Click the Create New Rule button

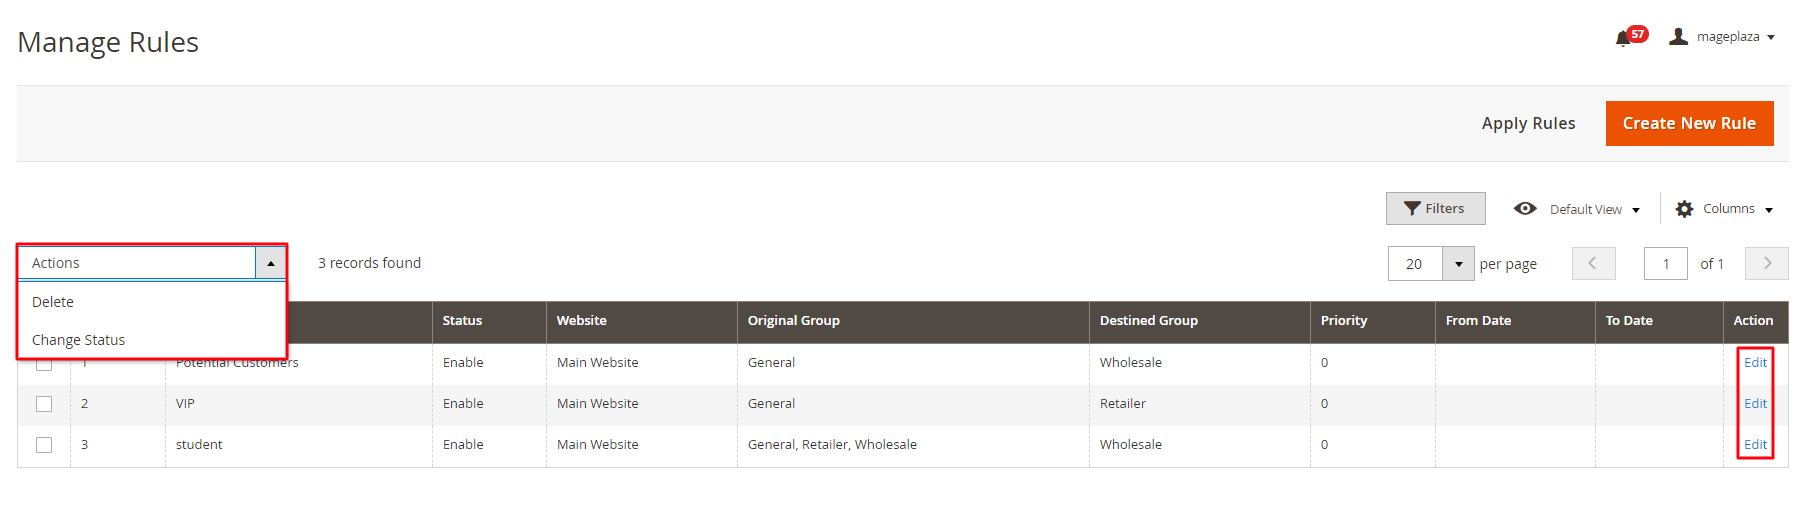tap(1689, 123)
